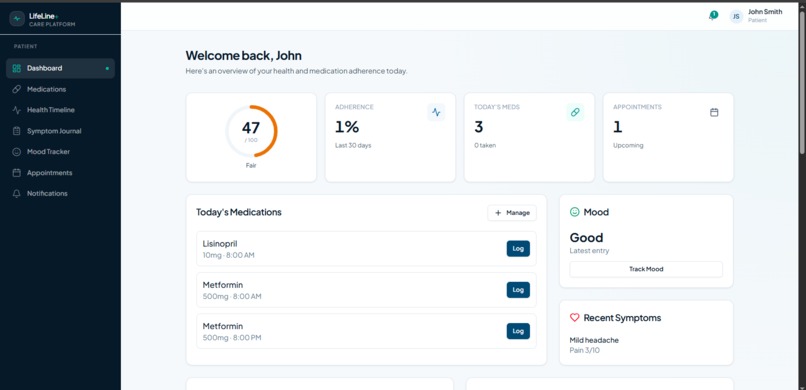Open Health Timeline page
This screenshot has height=390, width=806.
(60, 110)
